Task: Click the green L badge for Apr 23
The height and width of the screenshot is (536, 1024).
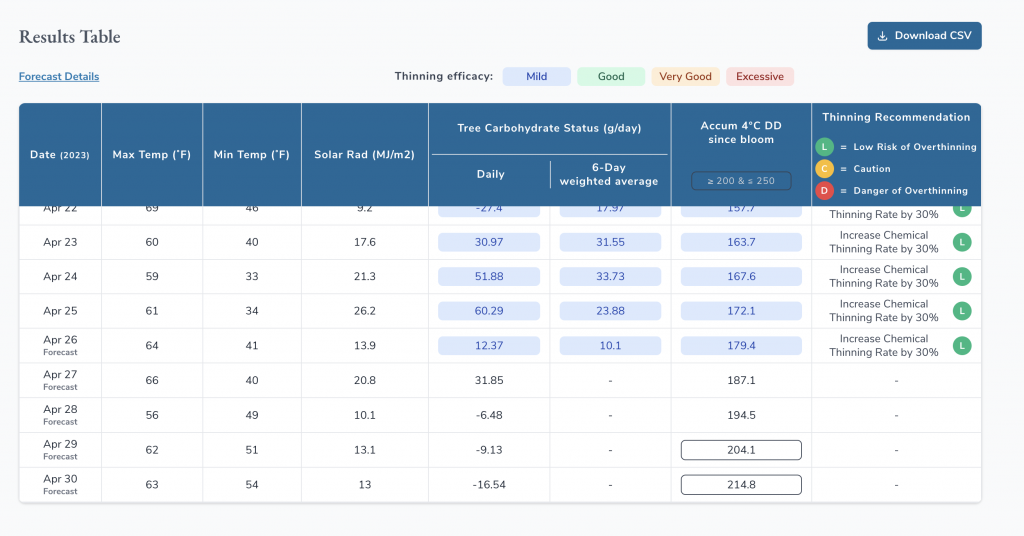Action: point(962,242)
